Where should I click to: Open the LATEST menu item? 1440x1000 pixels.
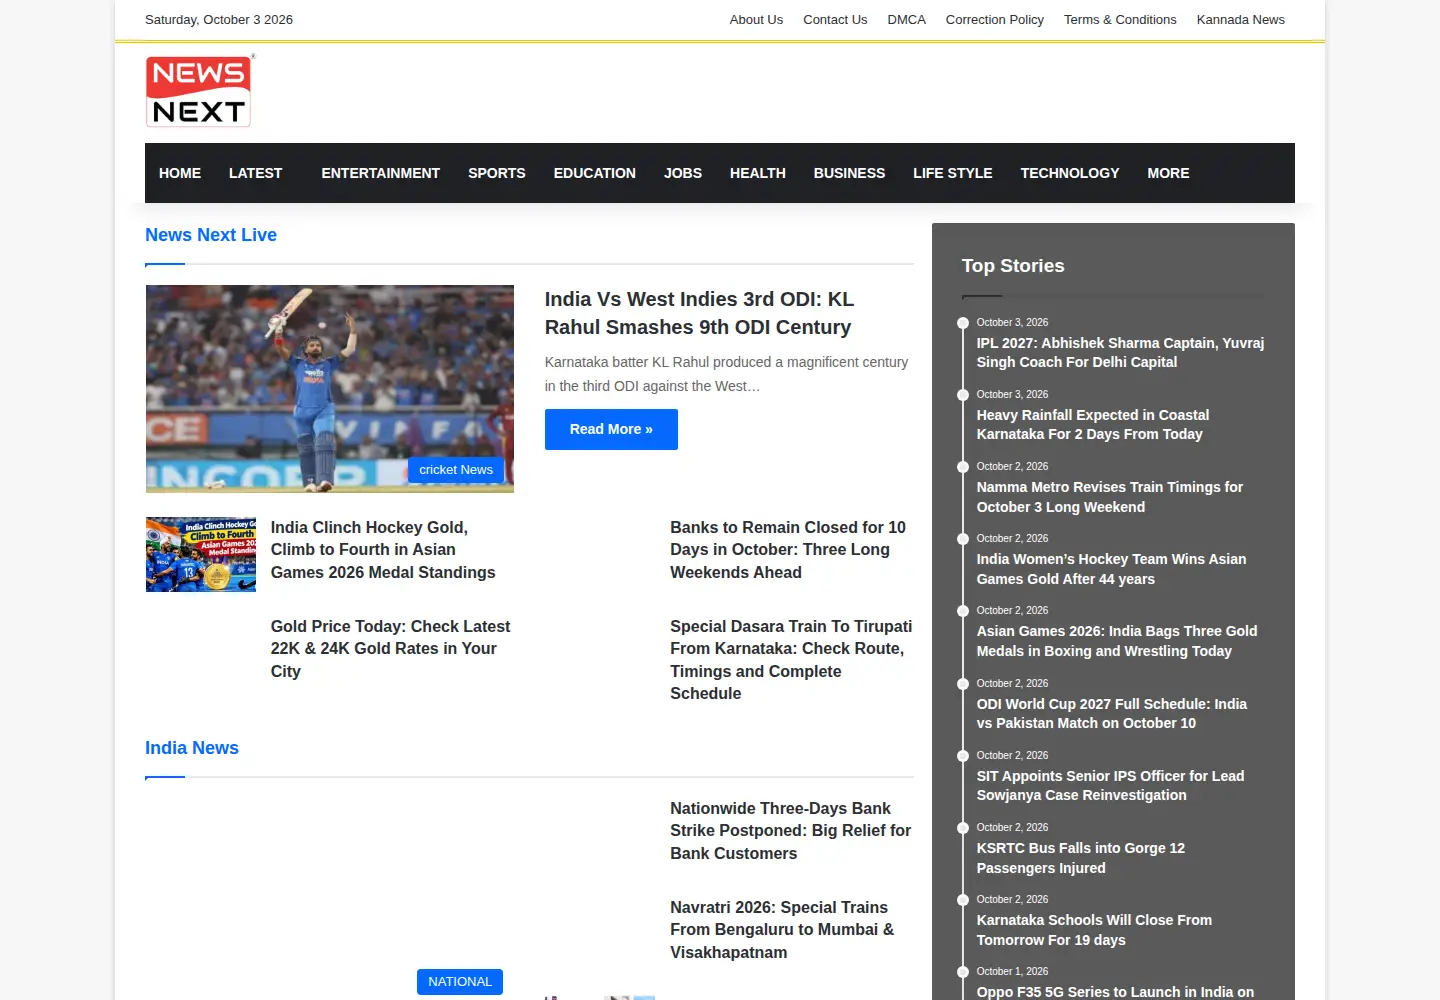[255, 173]
